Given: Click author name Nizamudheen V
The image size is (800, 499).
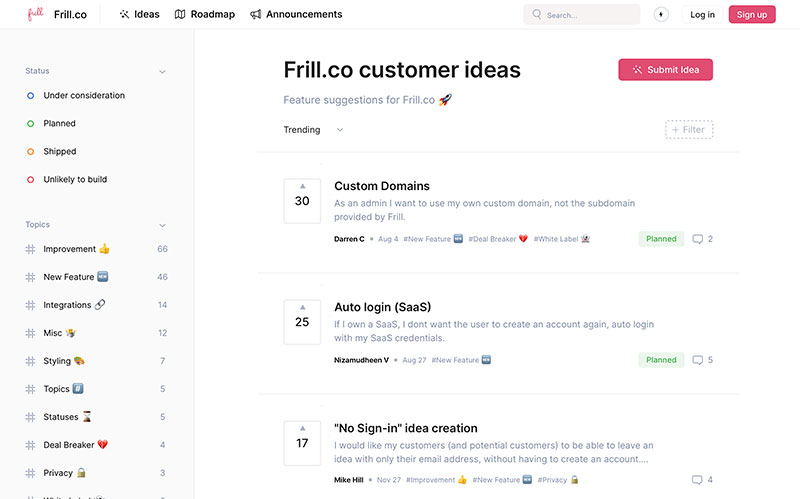Looking at the screenshot, I should pos(361,360).
